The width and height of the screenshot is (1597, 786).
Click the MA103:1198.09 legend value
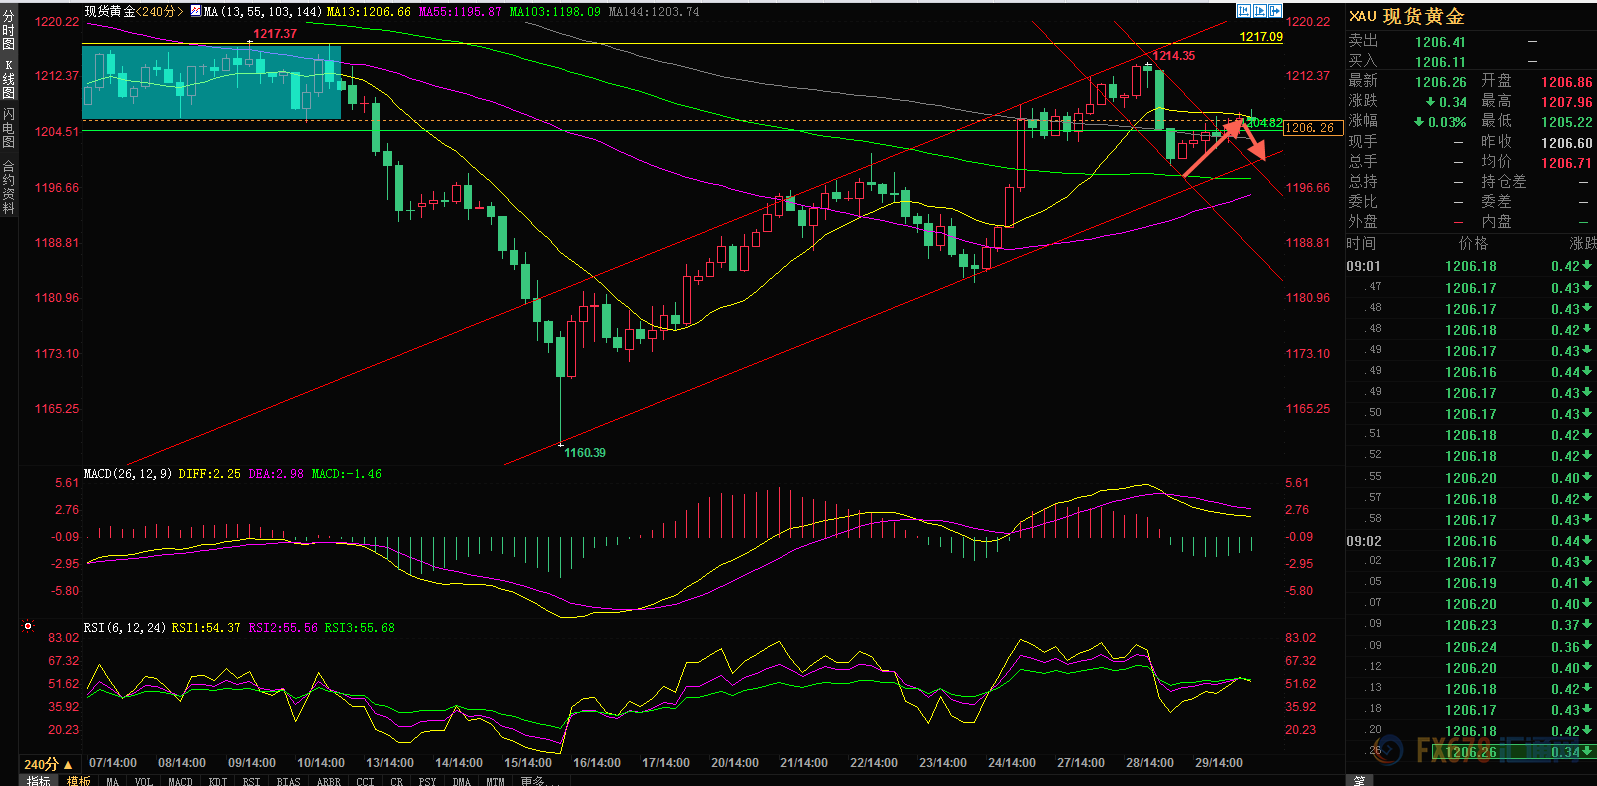pyautogui.click(x=555, y=12)
